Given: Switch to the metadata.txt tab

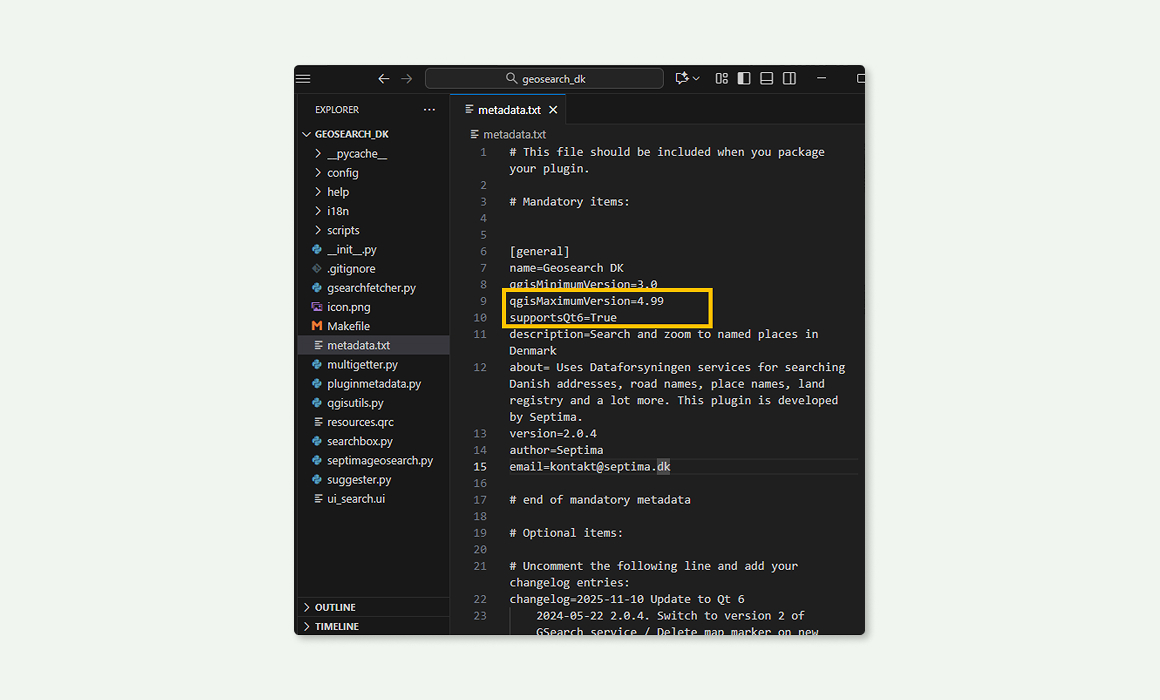Looking at the screenshot, I should (508, 110).
